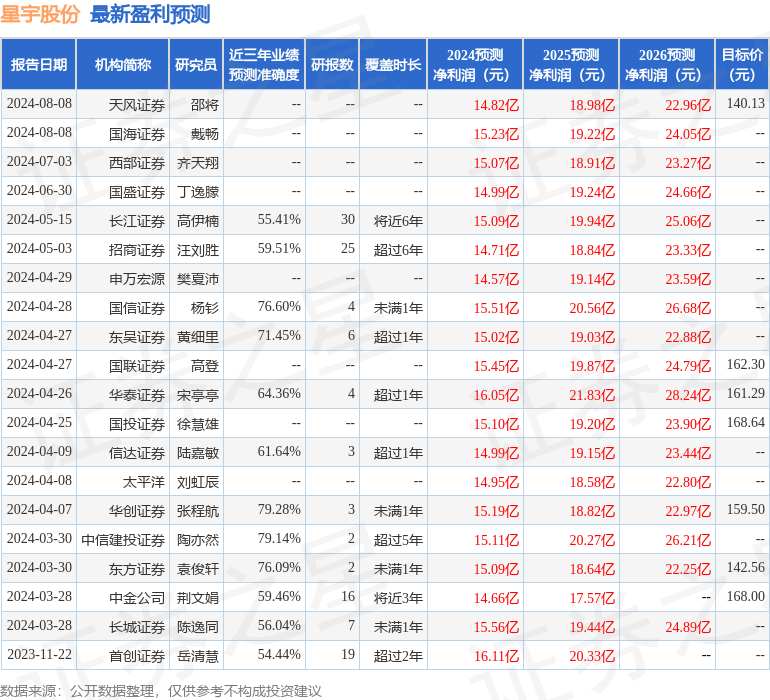Select the 2023-11-22 report date cell
The image size is (770, 700).
tap(39, 656)
